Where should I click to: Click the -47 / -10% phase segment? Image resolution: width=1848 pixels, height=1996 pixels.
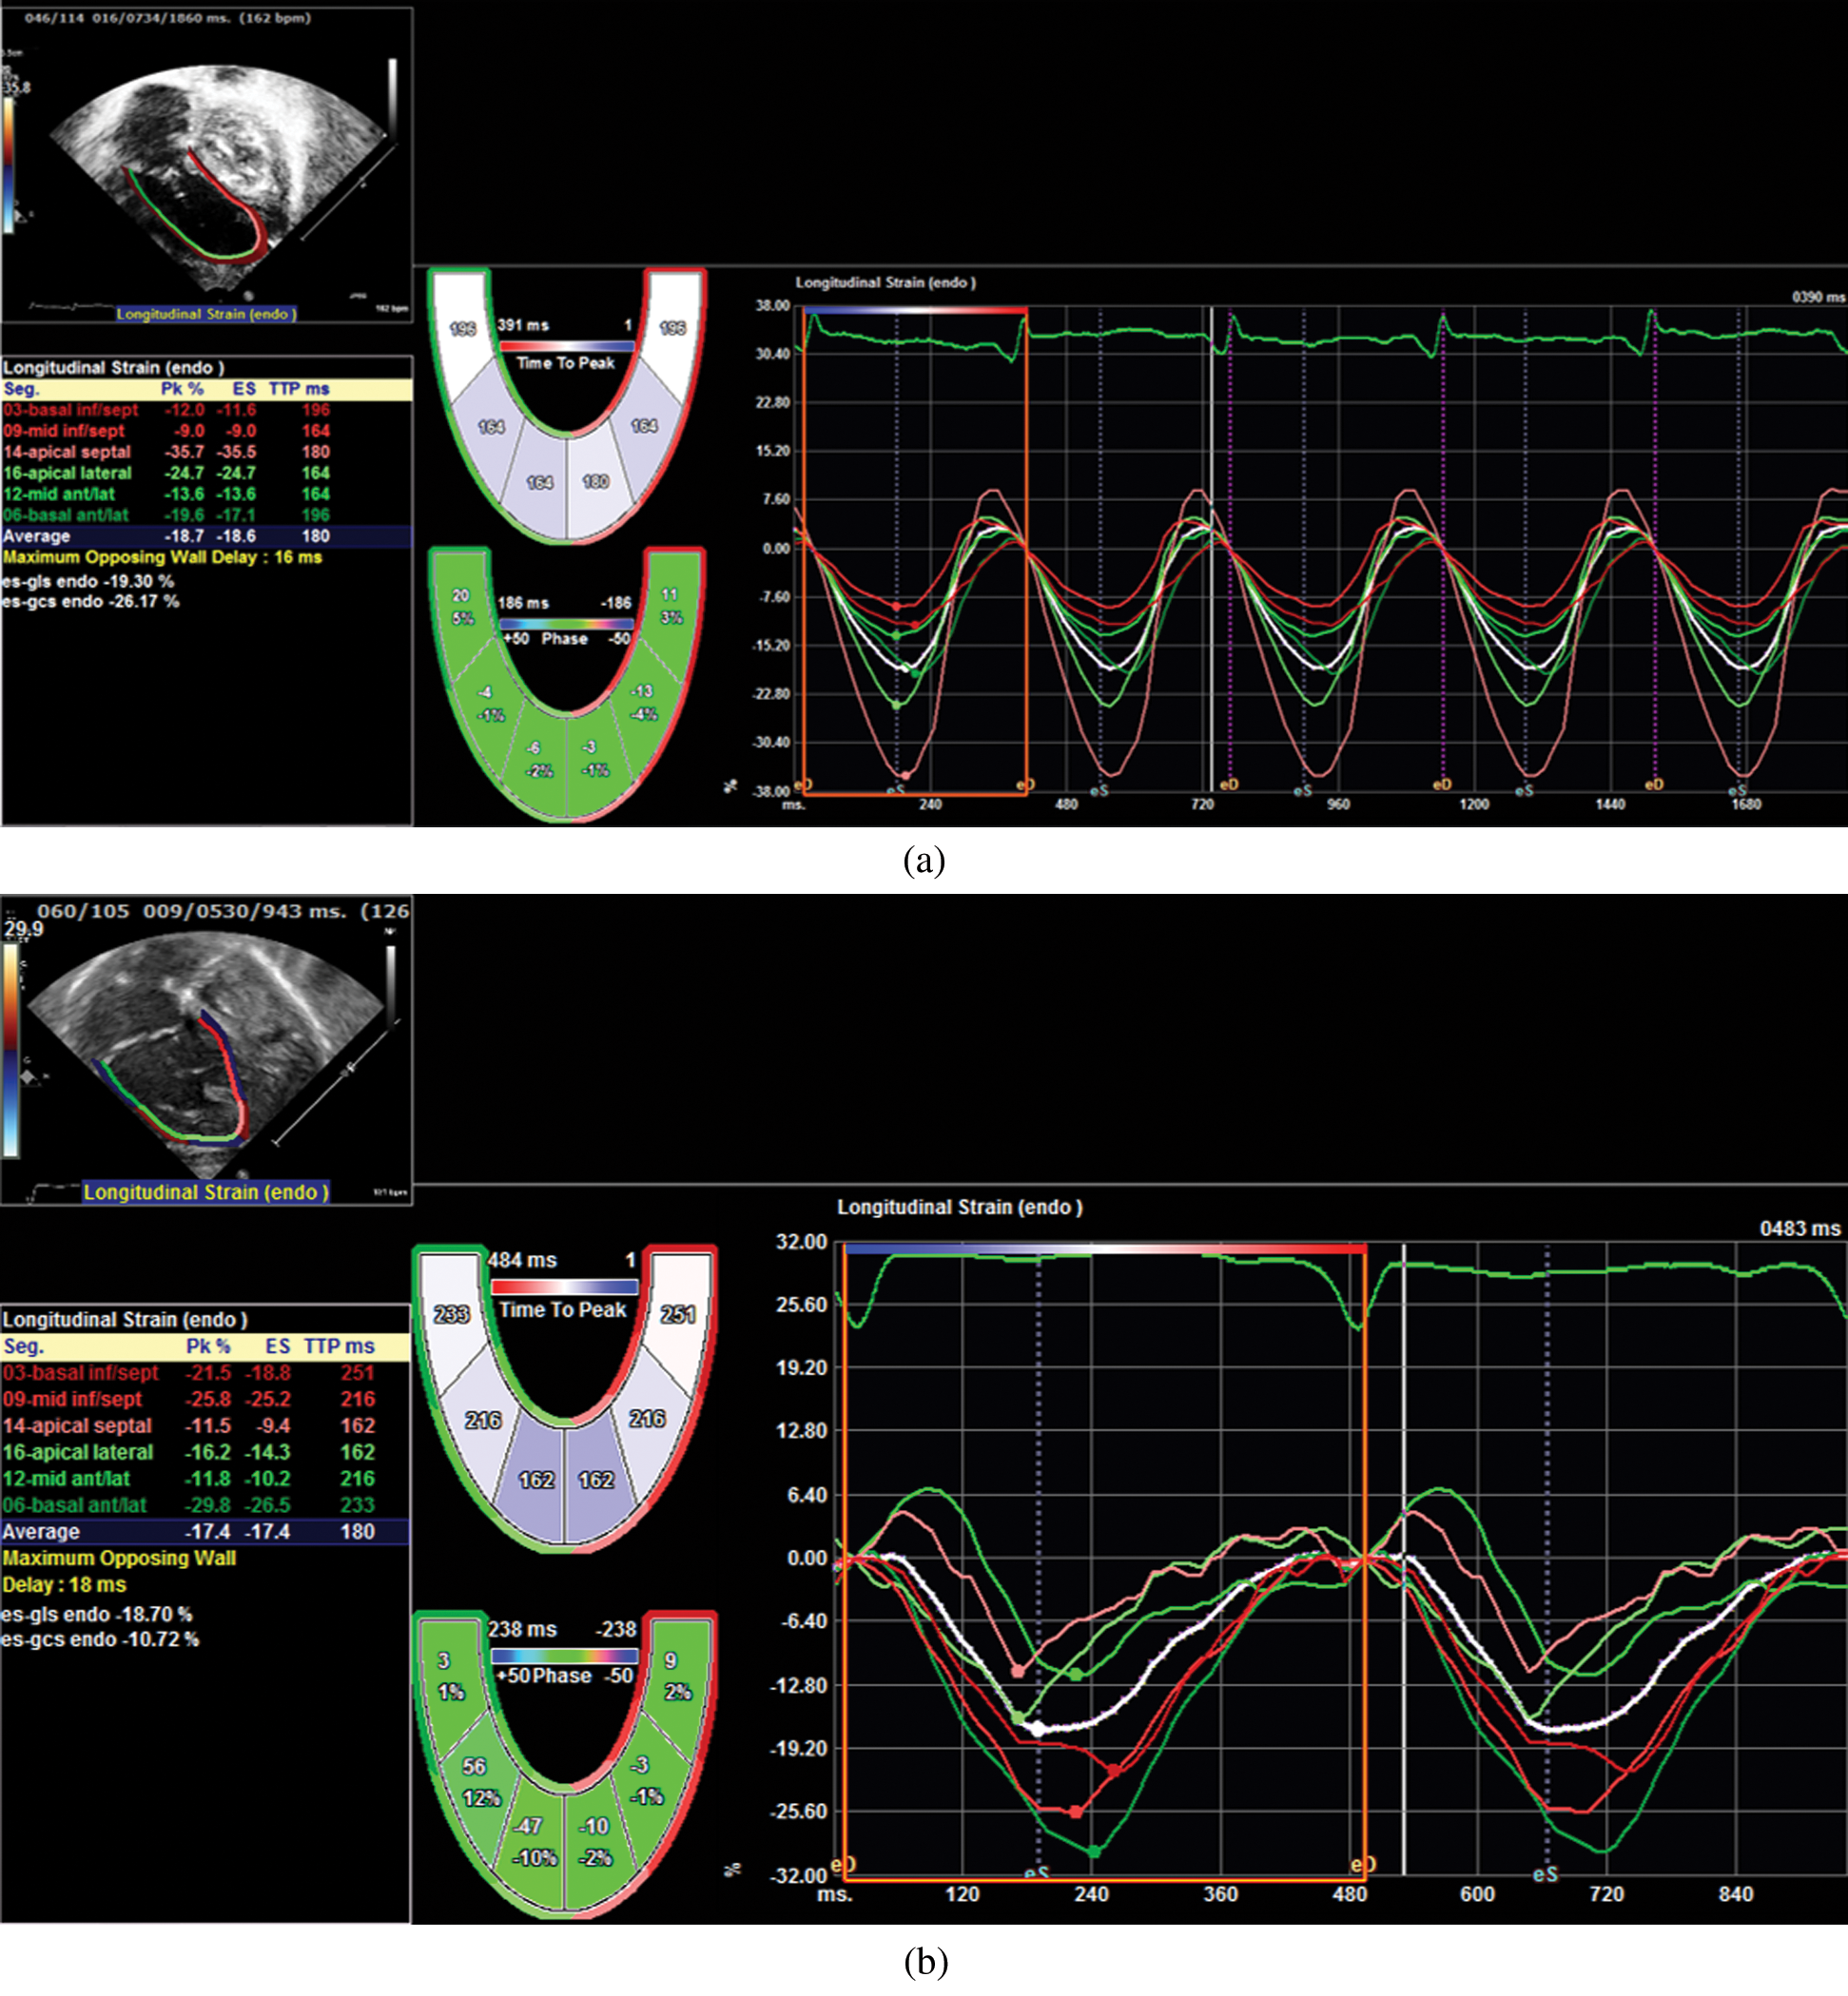(531, 1841)
